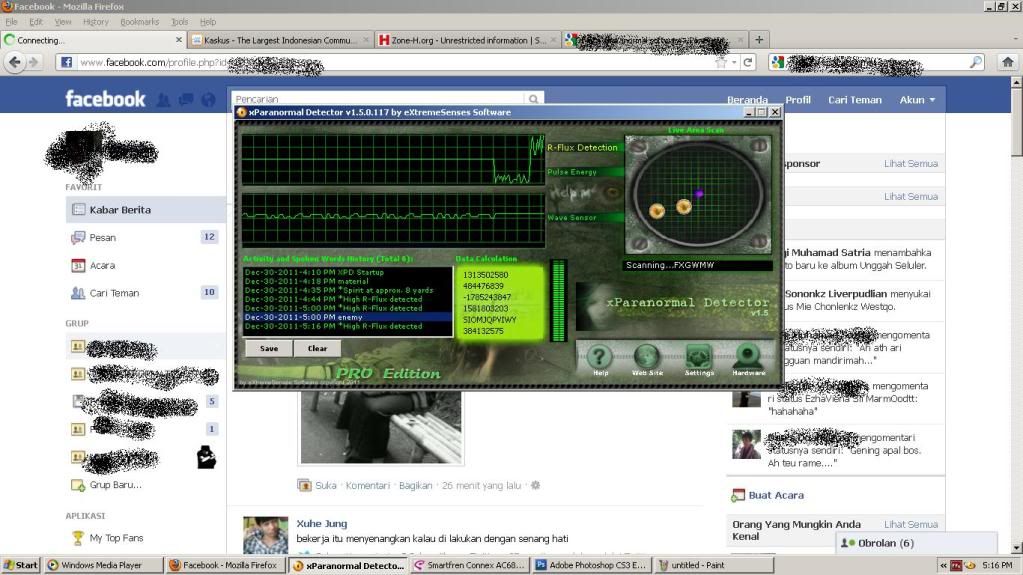Select Wave Sensor mode label
The width and height of the screenshot is (1023, 575).
[x=572, y=217]
